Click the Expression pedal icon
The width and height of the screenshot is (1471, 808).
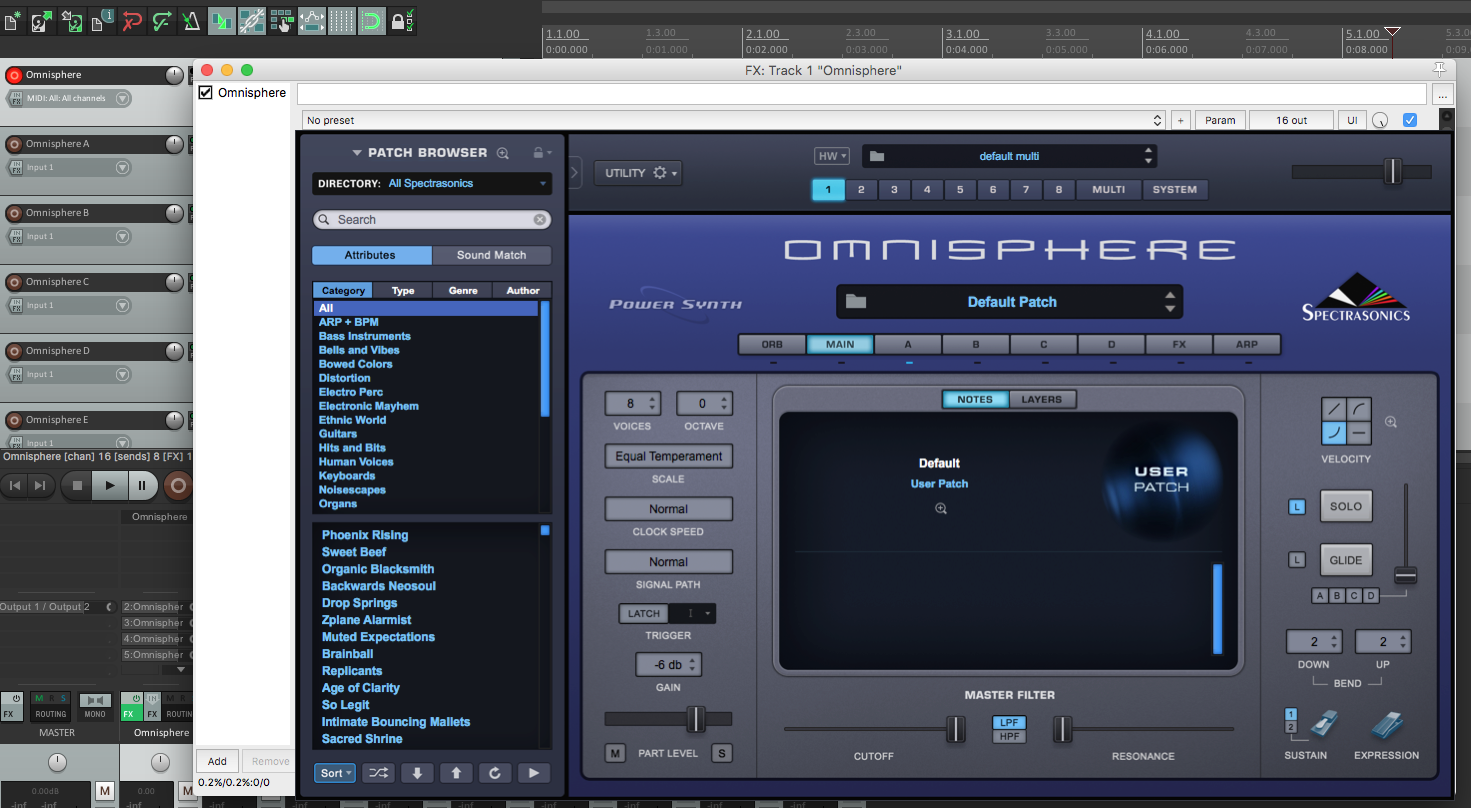coord(1388,725)
